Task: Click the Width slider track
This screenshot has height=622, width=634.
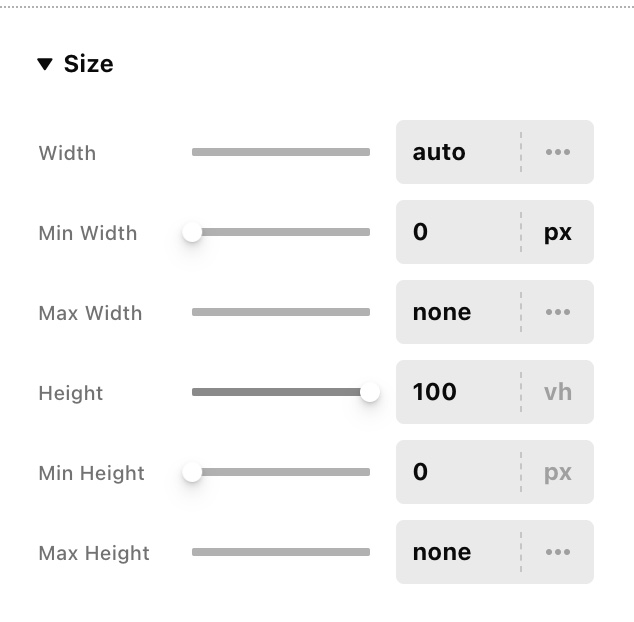Action: point(281,152)
